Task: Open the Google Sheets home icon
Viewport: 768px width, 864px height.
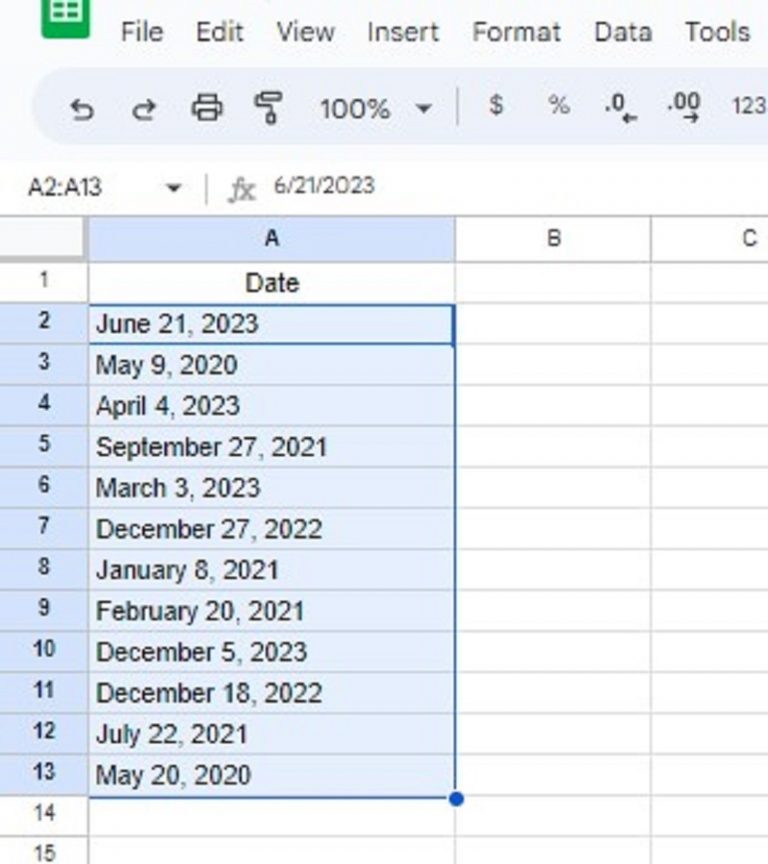Action: tap(66, 17)
